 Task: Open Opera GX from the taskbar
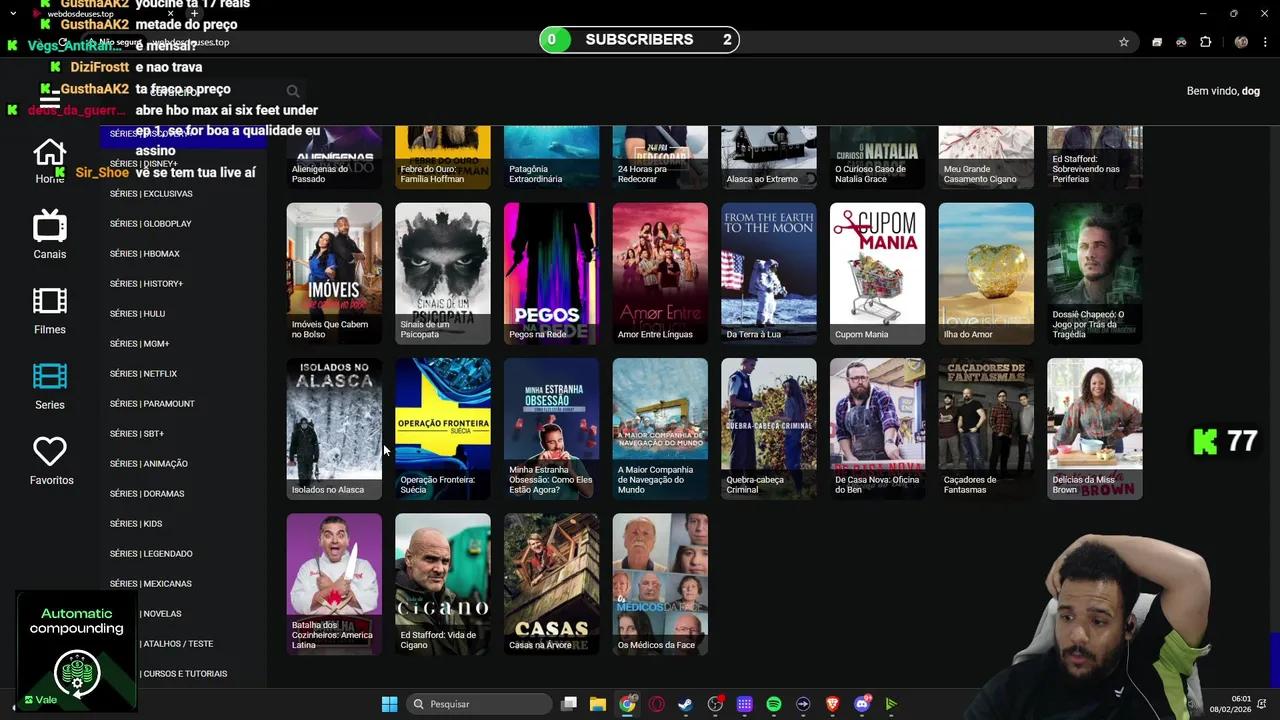tap(657, 704)
